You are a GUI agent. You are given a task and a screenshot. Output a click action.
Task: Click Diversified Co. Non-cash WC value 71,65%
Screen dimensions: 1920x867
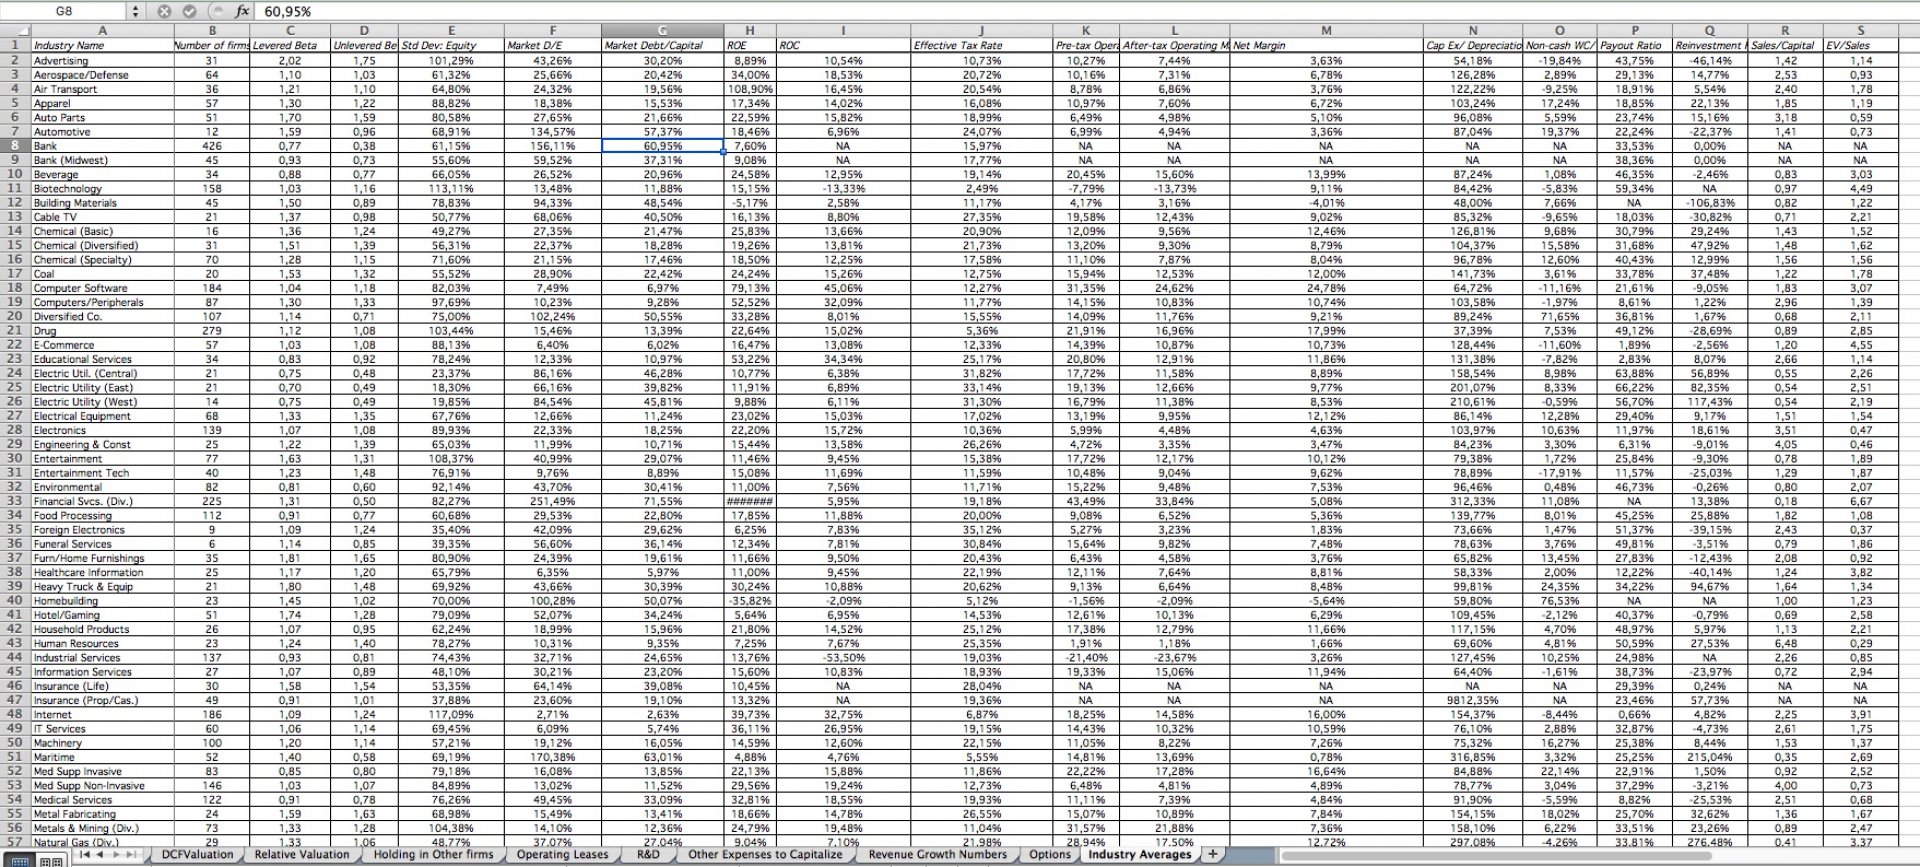[x=1559, y=317]
